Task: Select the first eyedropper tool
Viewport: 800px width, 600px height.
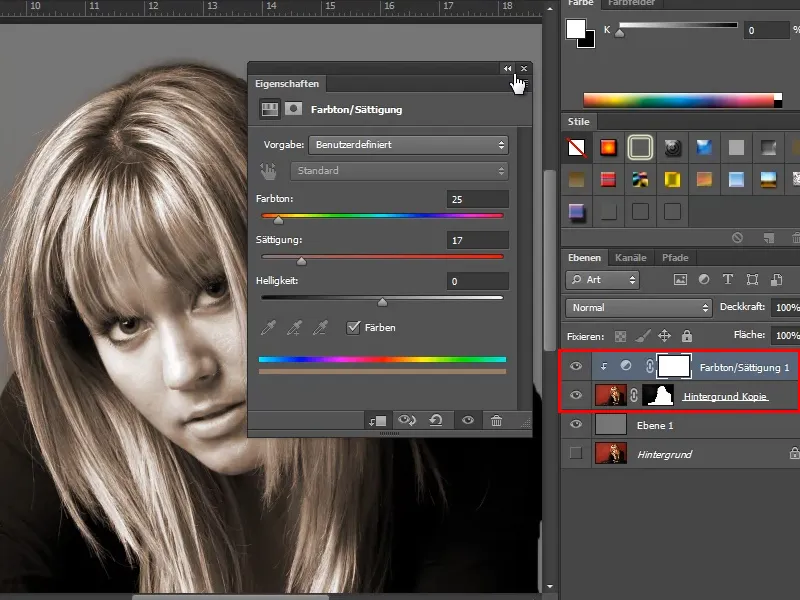Action: click(x=268, y=328)
